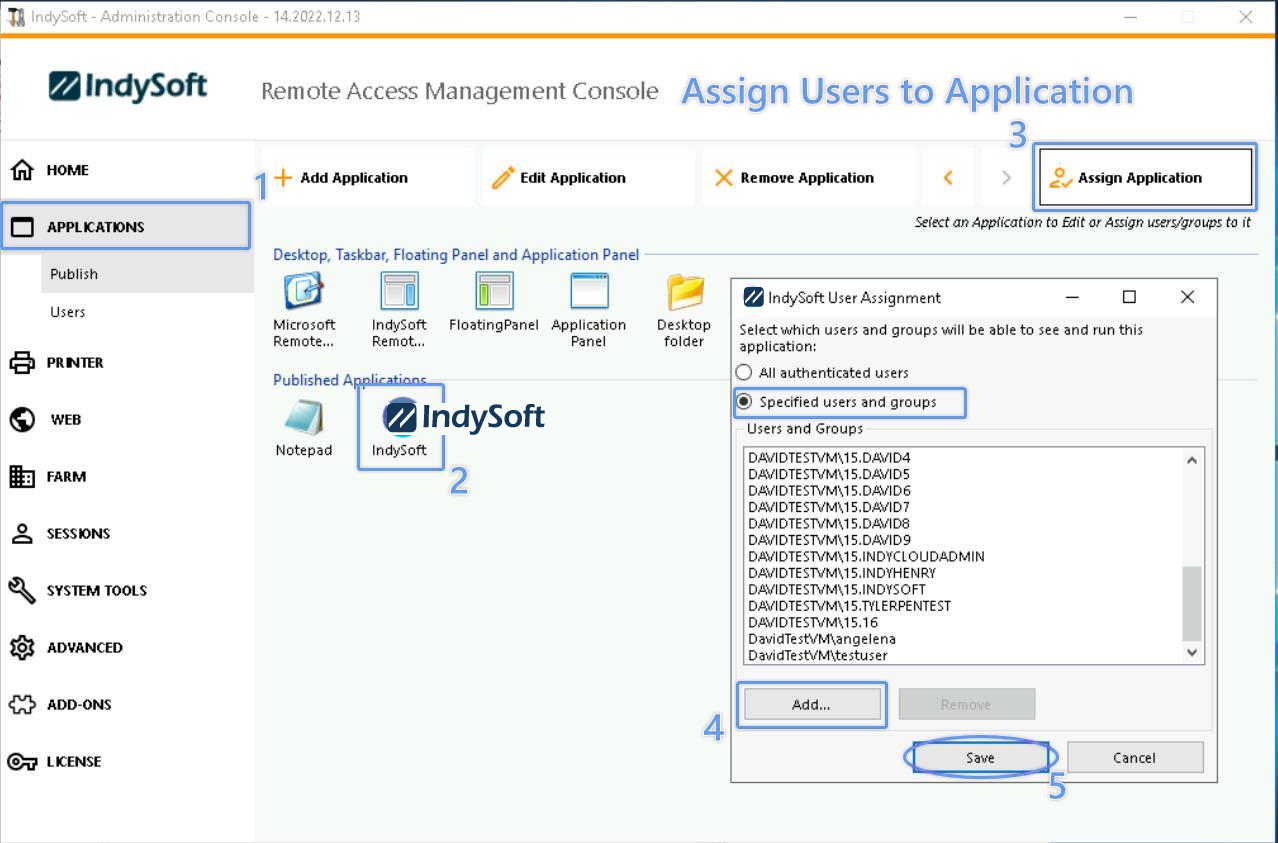Click the next grey arrow
The height and width of the screenshot is (843, 1278).
1006,177
